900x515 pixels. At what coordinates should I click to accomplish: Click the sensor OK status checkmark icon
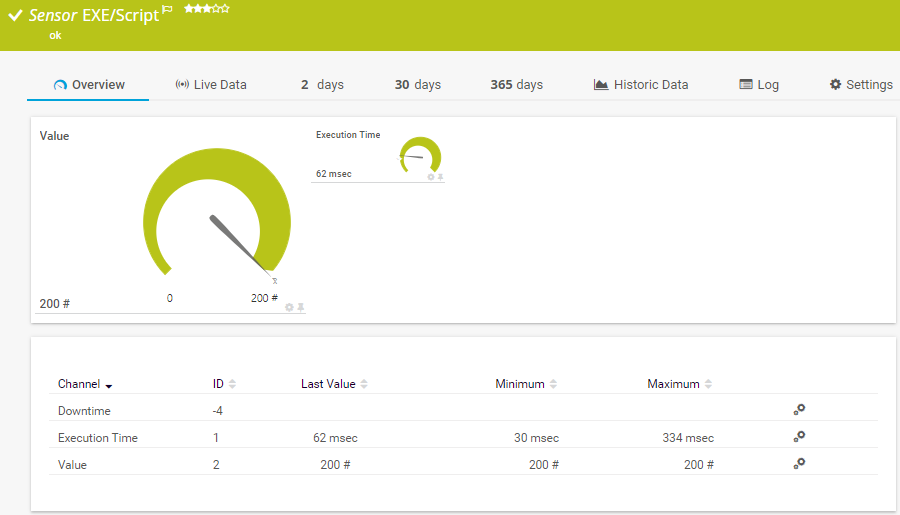(15, 16)
